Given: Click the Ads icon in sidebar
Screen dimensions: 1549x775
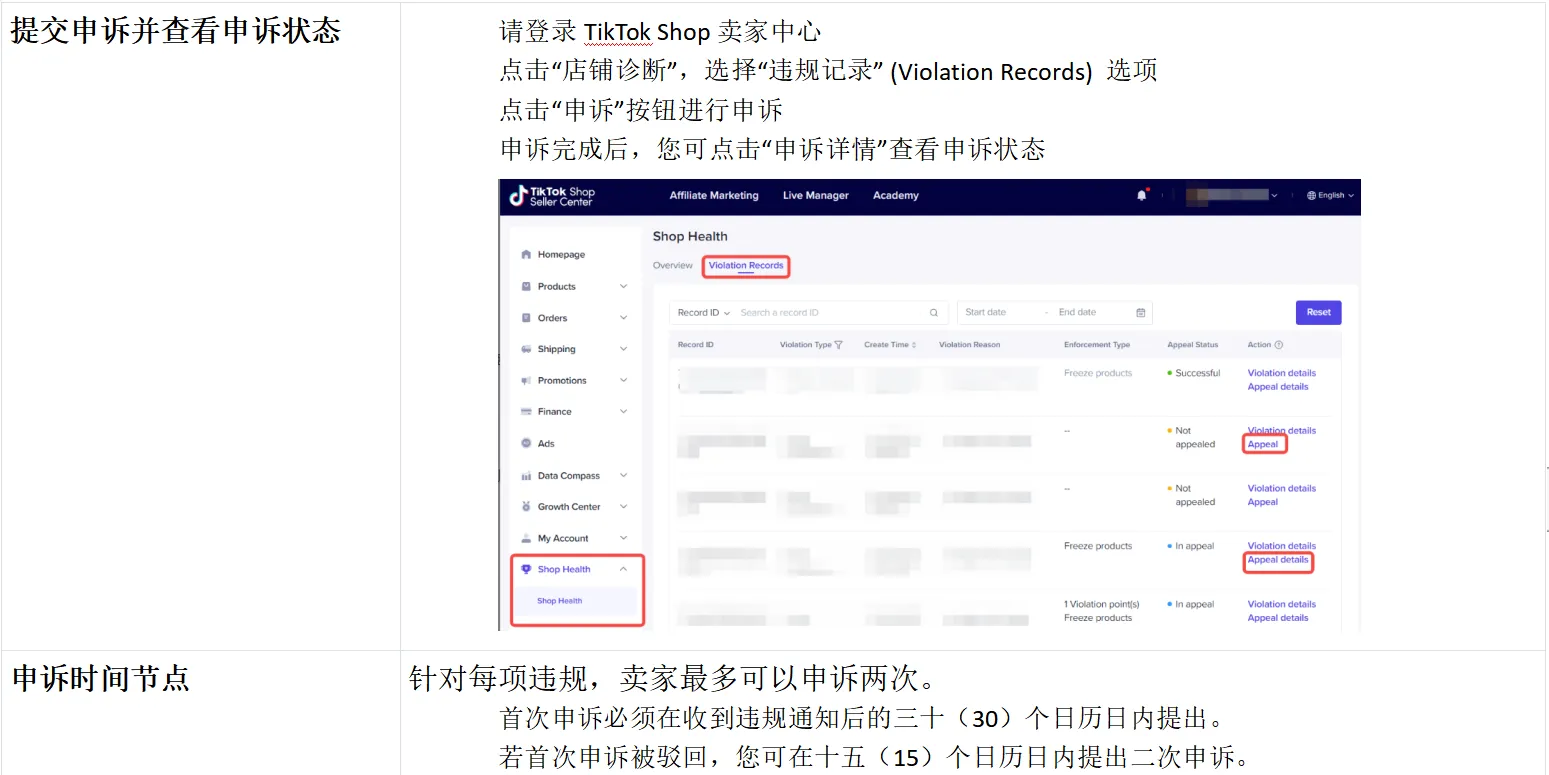Looking at the screenshot, I should (x=526, y=444).
